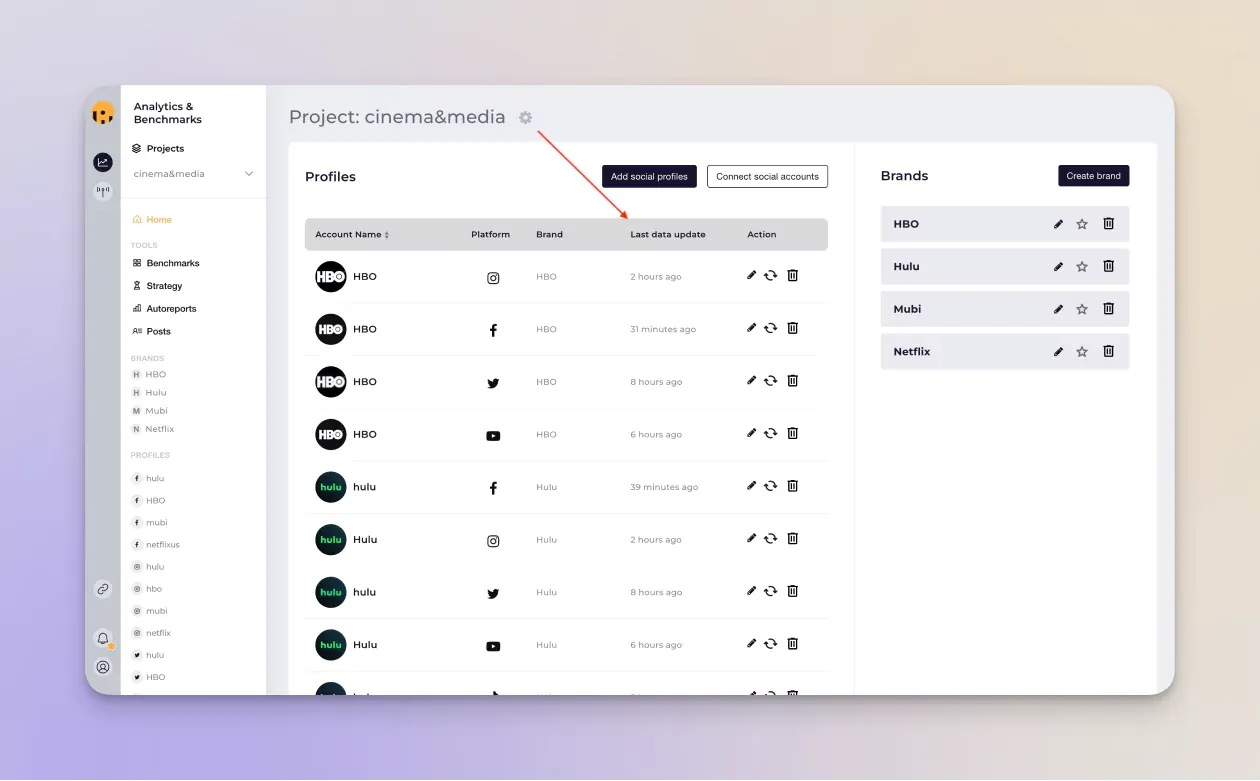Open the Strategy tool
Viewport: 1260px width, 781px height.
[x=158, y=286]
